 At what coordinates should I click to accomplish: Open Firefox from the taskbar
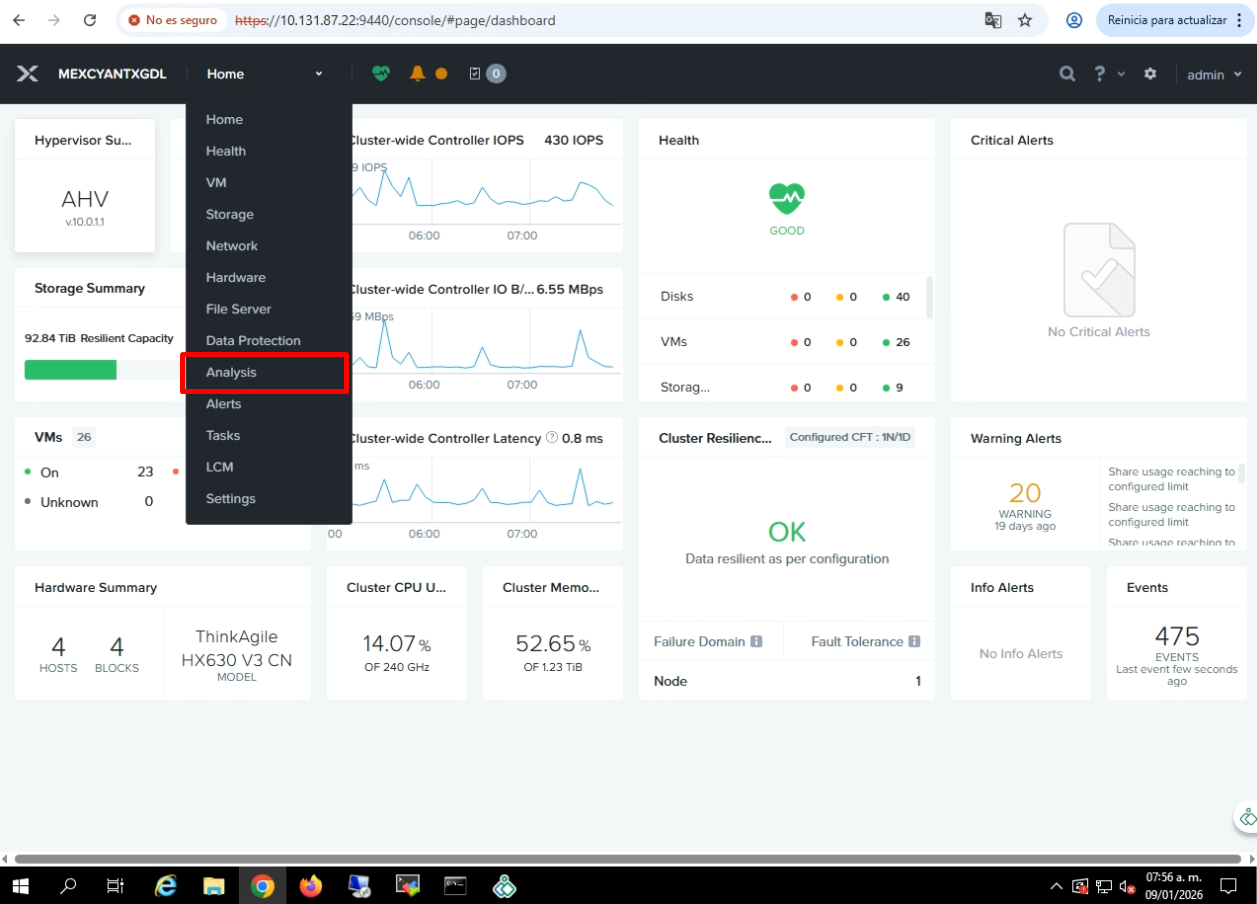pos(311,886)
